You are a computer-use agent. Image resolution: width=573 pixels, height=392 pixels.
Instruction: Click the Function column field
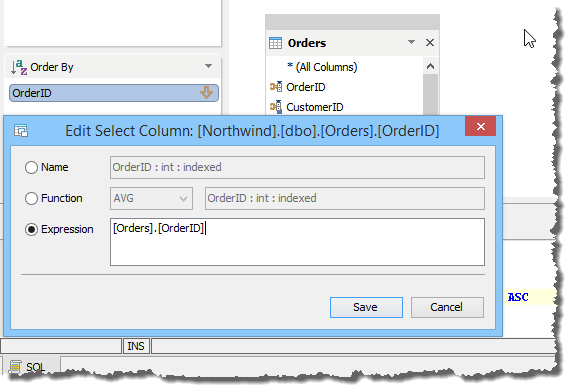click(x=345, y=198)
